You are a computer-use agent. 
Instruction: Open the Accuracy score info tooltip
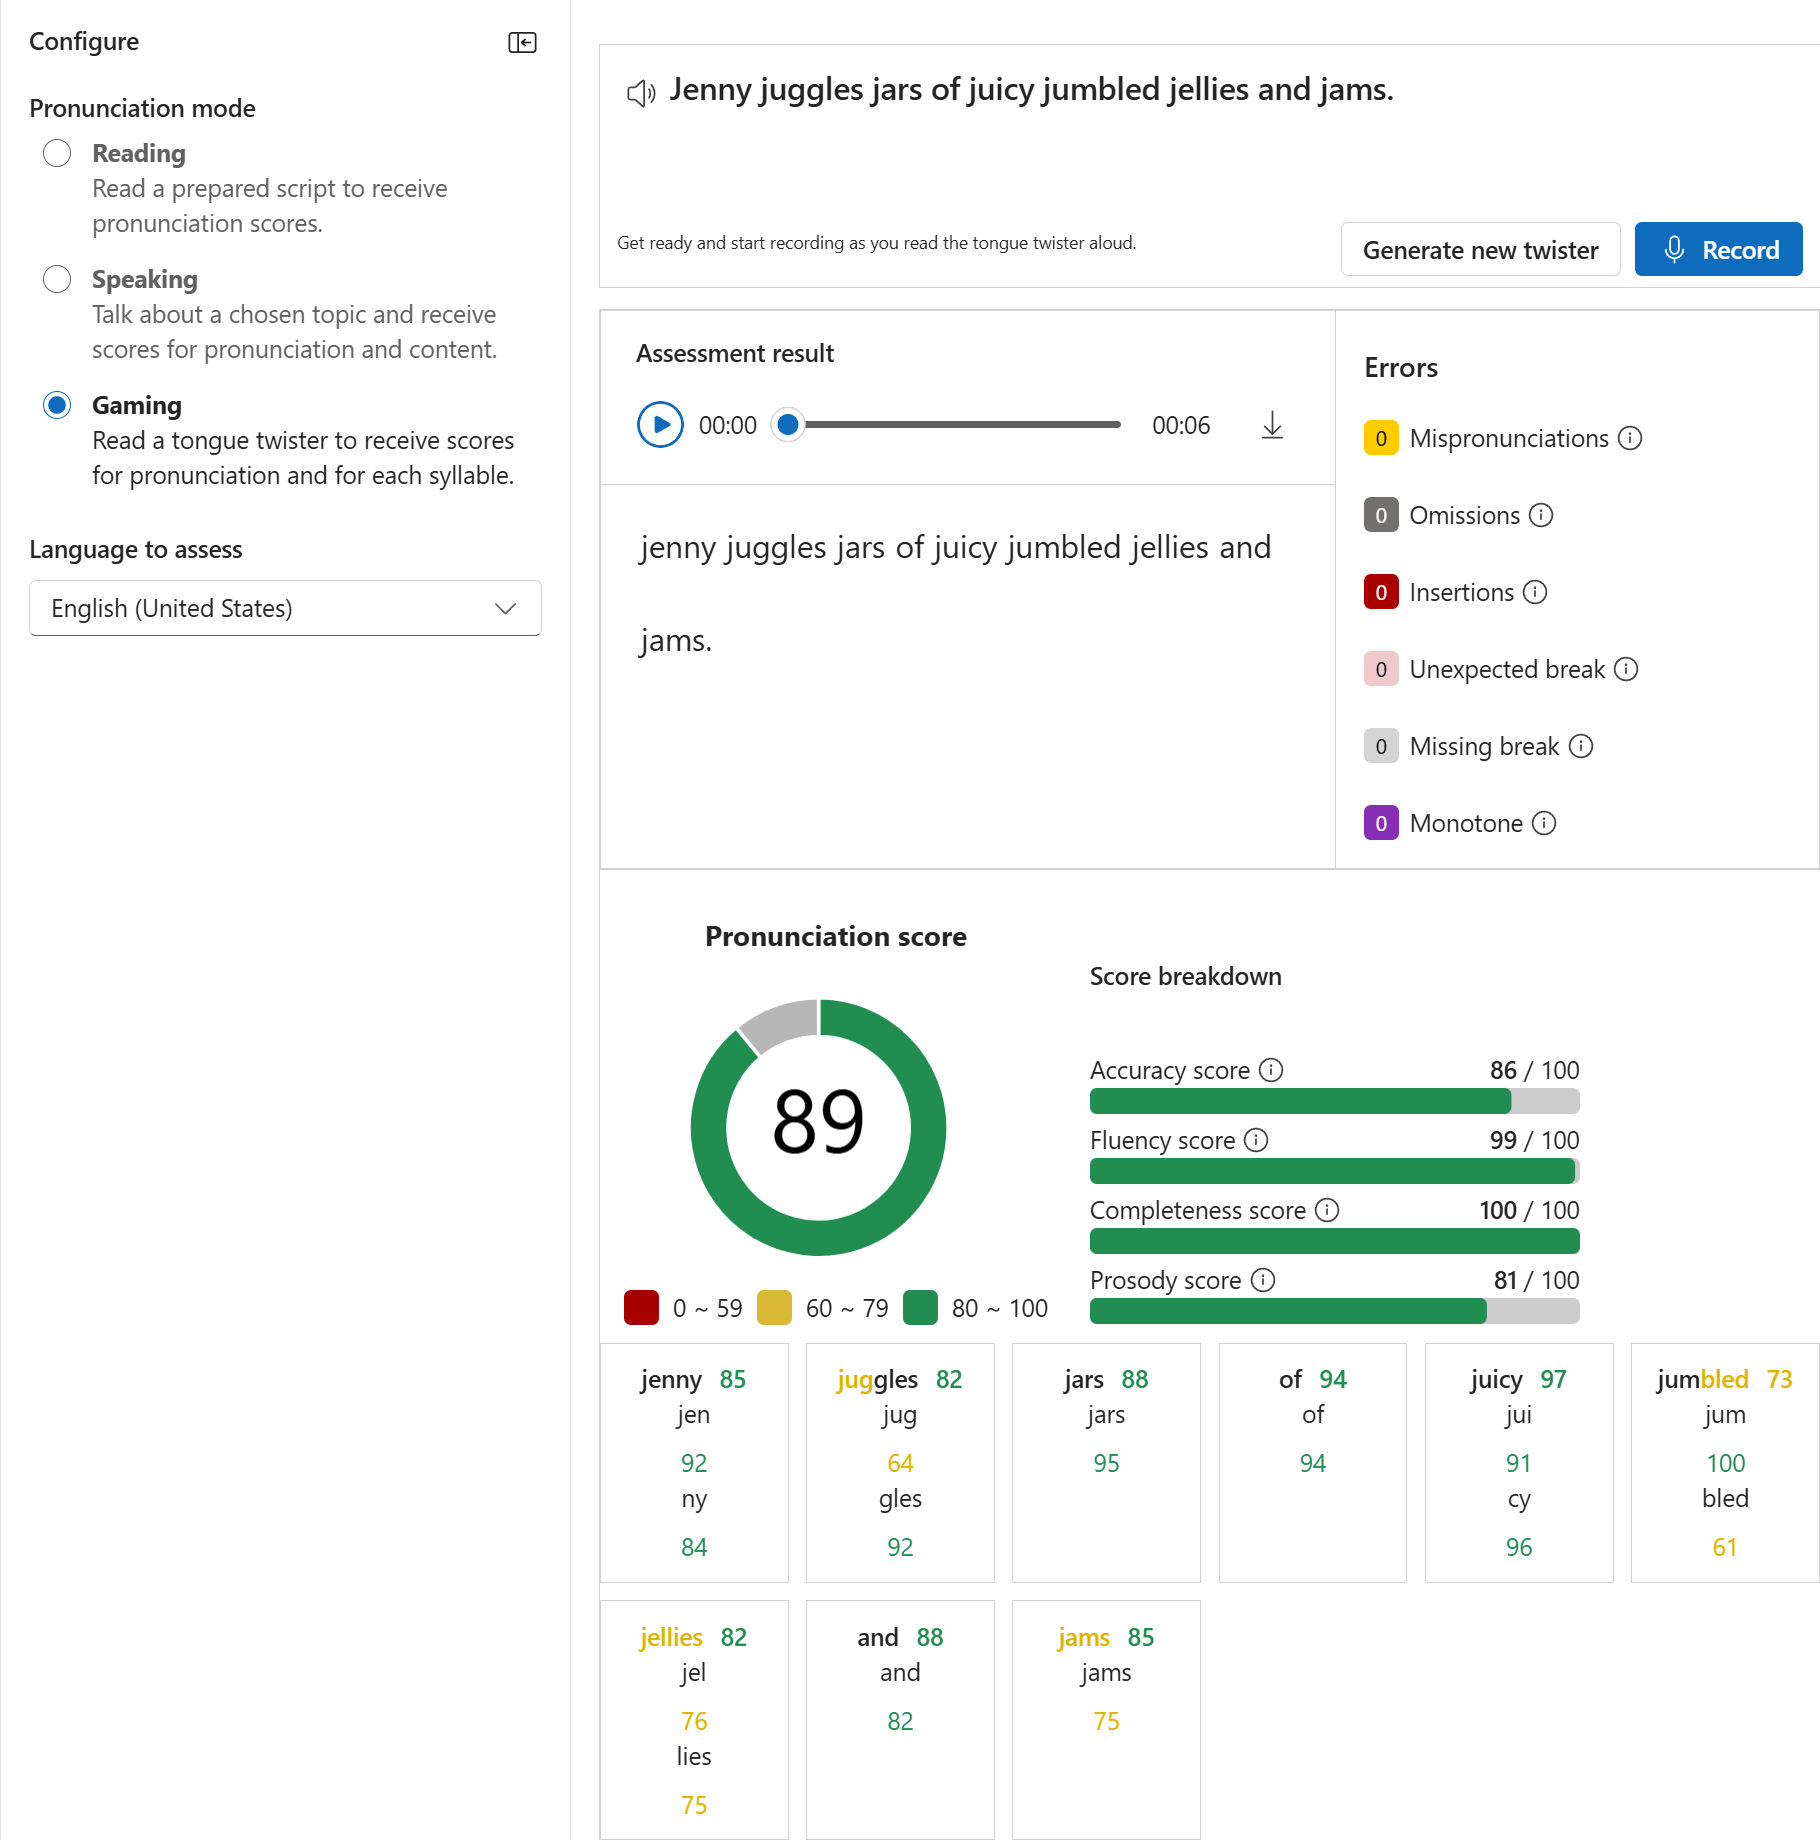[x=1271, y=1070]
